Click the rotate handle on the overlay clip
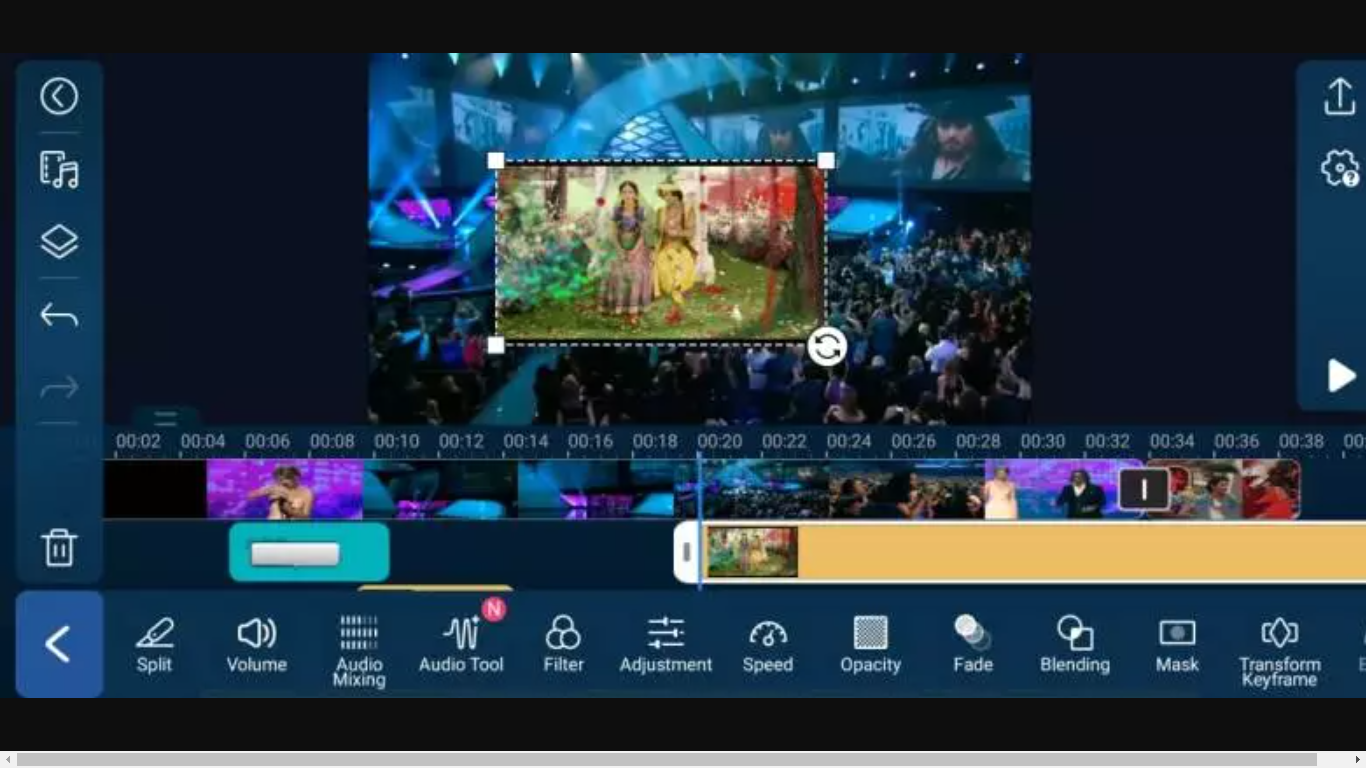This screenshot has height=768, width=1366. tap(827, 347)
